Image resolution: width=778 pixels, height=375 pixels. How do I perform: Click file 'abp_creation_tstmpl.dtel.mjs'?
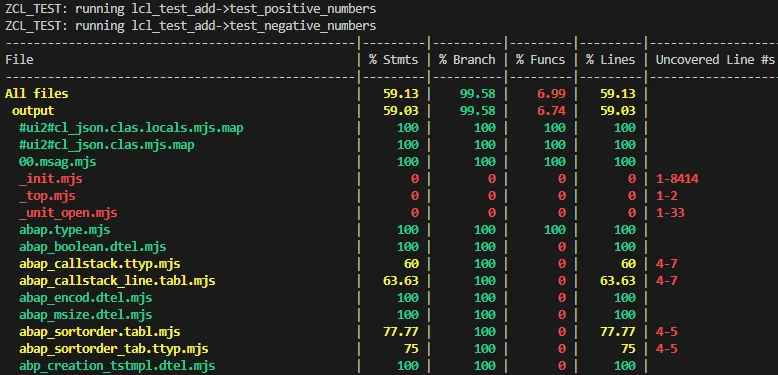pyautogui.click(x=117, y=366)
